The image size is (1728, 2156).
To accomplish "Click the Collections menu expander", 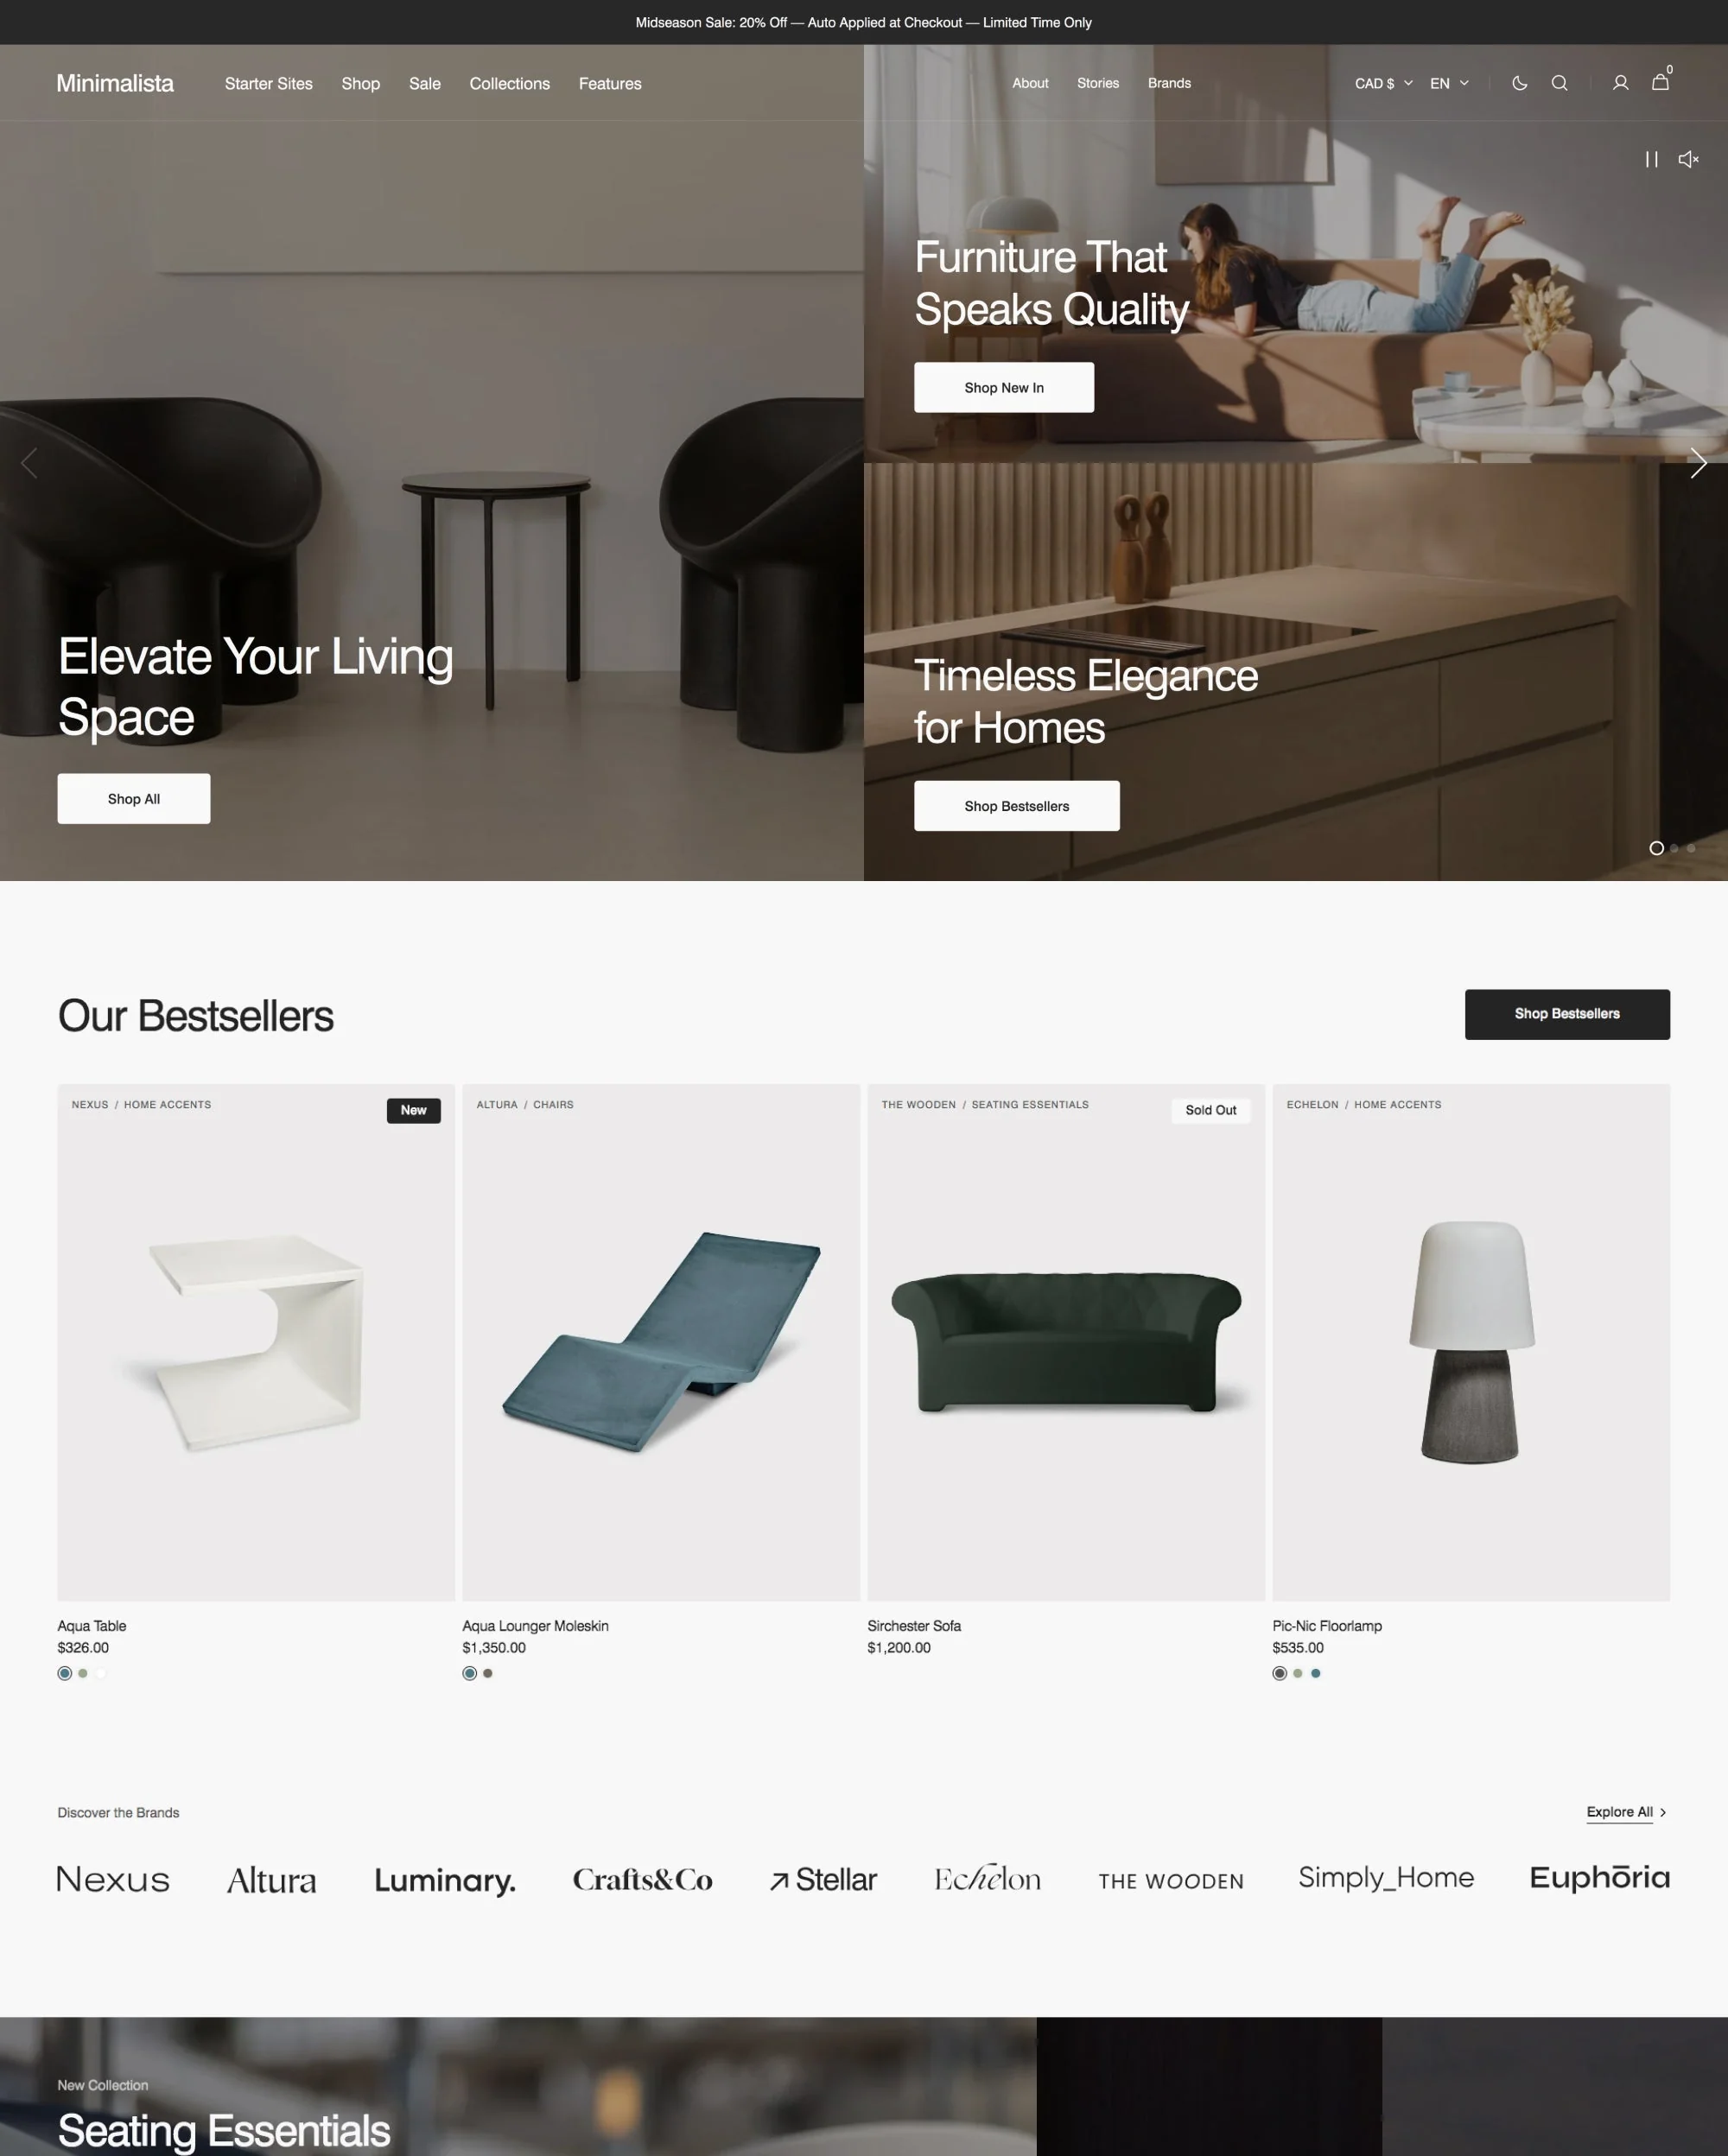I will point(510,83).
